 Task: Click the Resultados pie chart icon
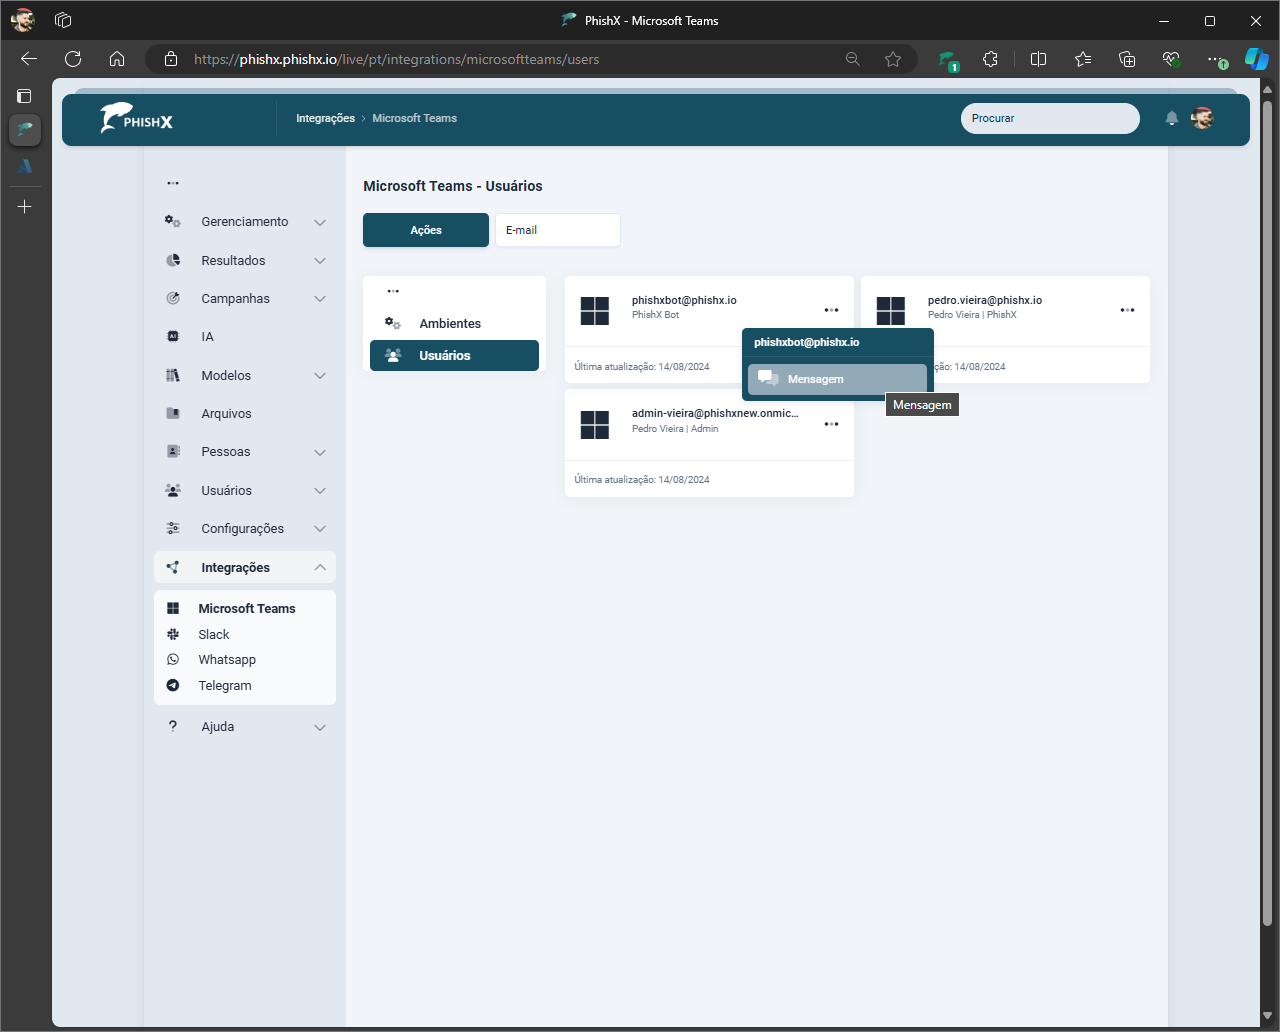[x=173, y=260]
